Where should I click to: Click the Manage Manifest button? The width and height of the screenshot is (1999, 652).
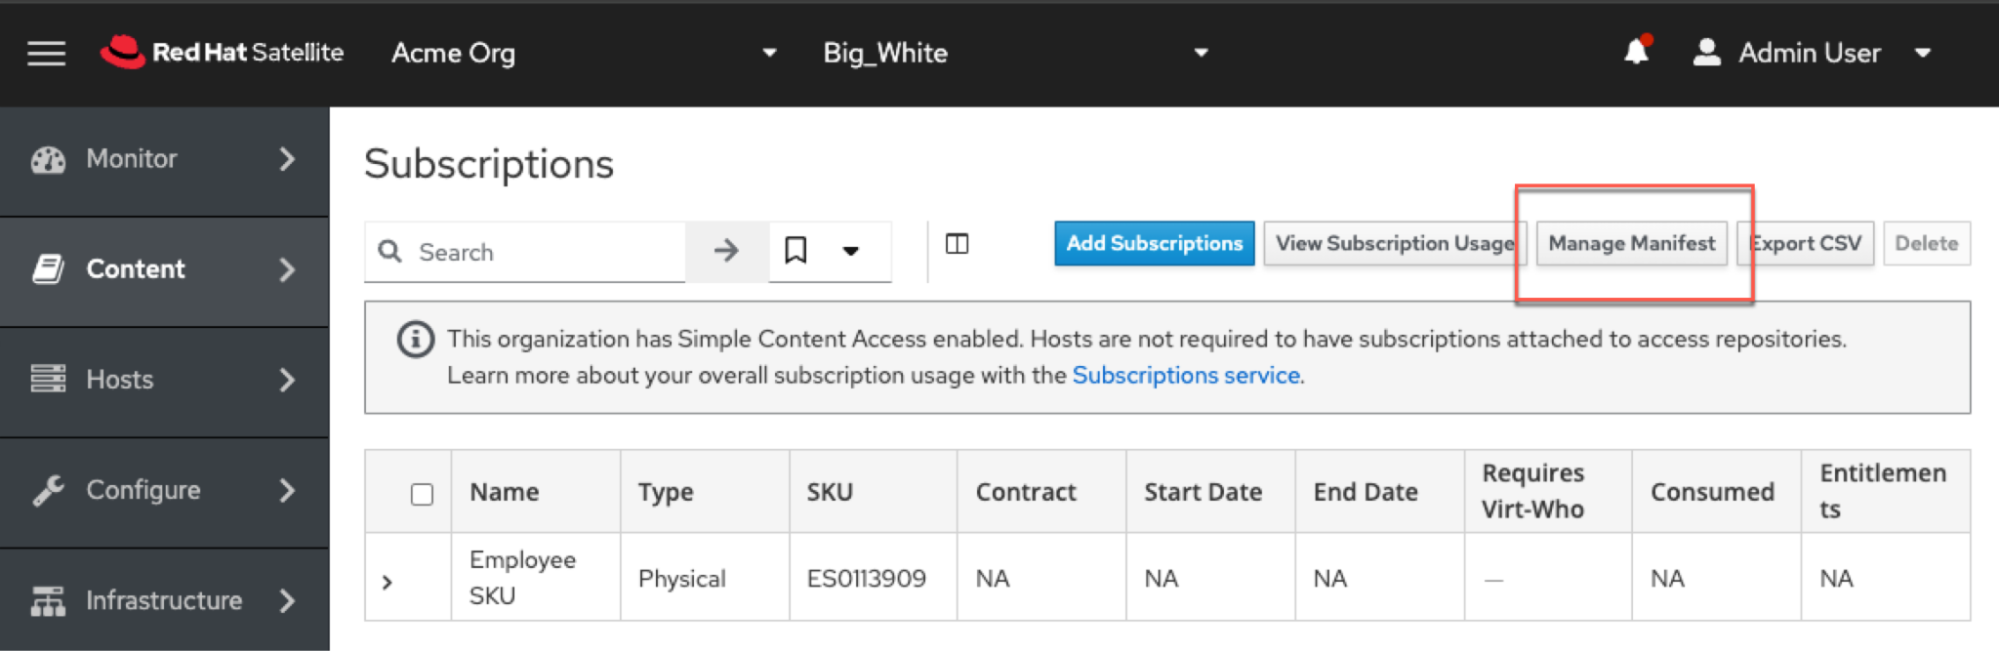coord(1631,244)
